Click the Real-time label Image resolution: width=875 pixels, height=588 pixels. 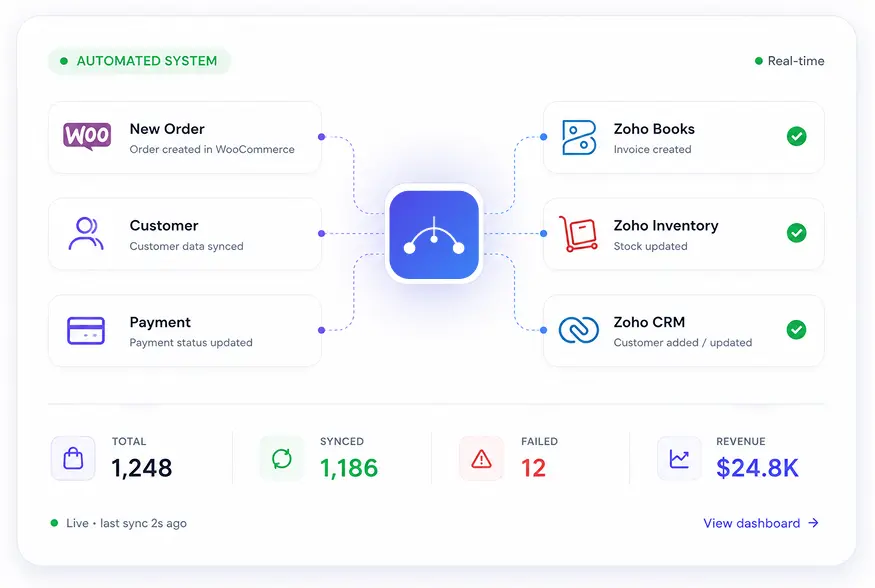point(796,61)
